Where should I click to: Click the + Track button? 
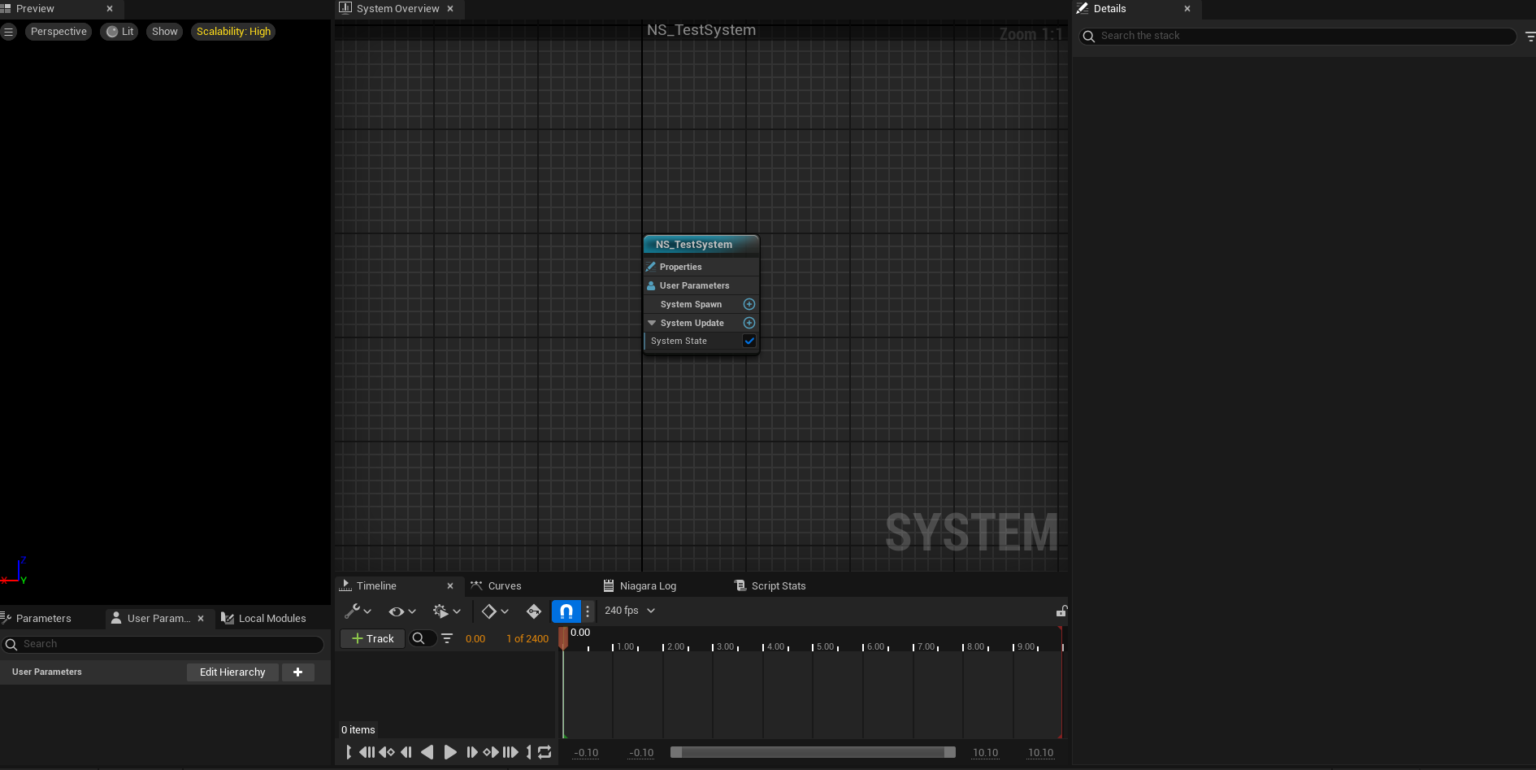point(372,638)
